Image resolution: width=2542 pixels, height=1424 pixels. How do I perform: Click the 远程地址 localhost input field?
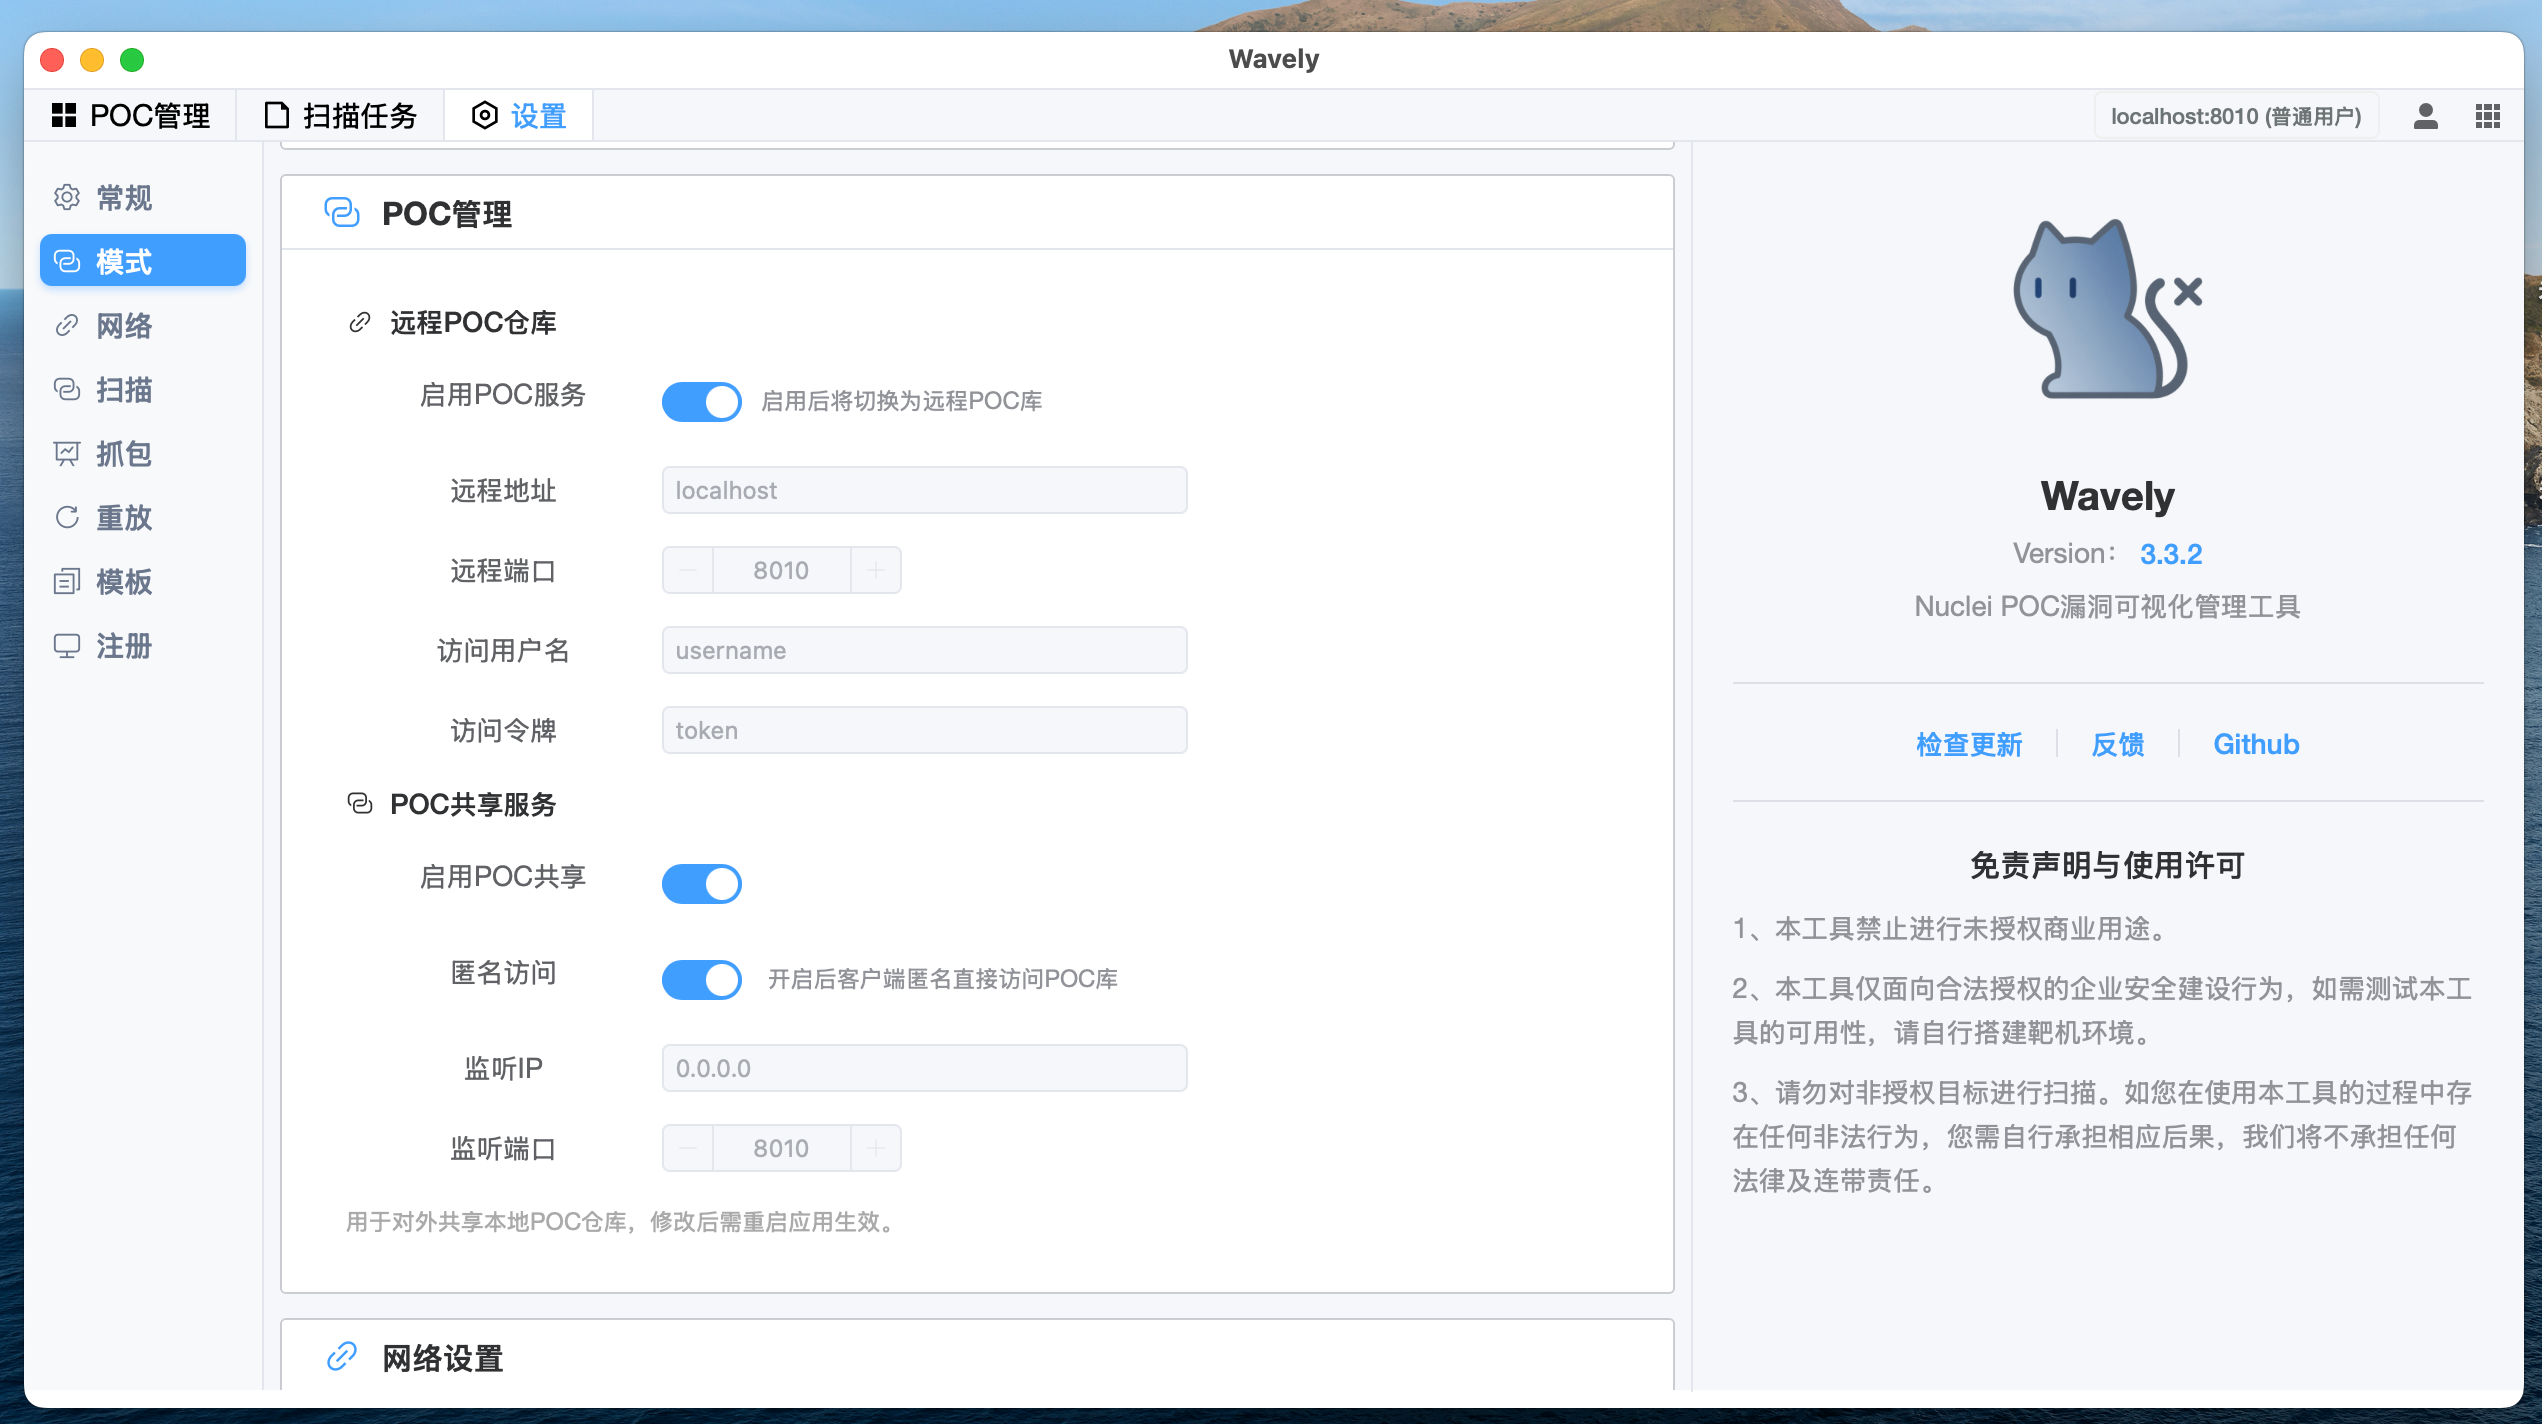pyautogui.click(x=924, y=490)
